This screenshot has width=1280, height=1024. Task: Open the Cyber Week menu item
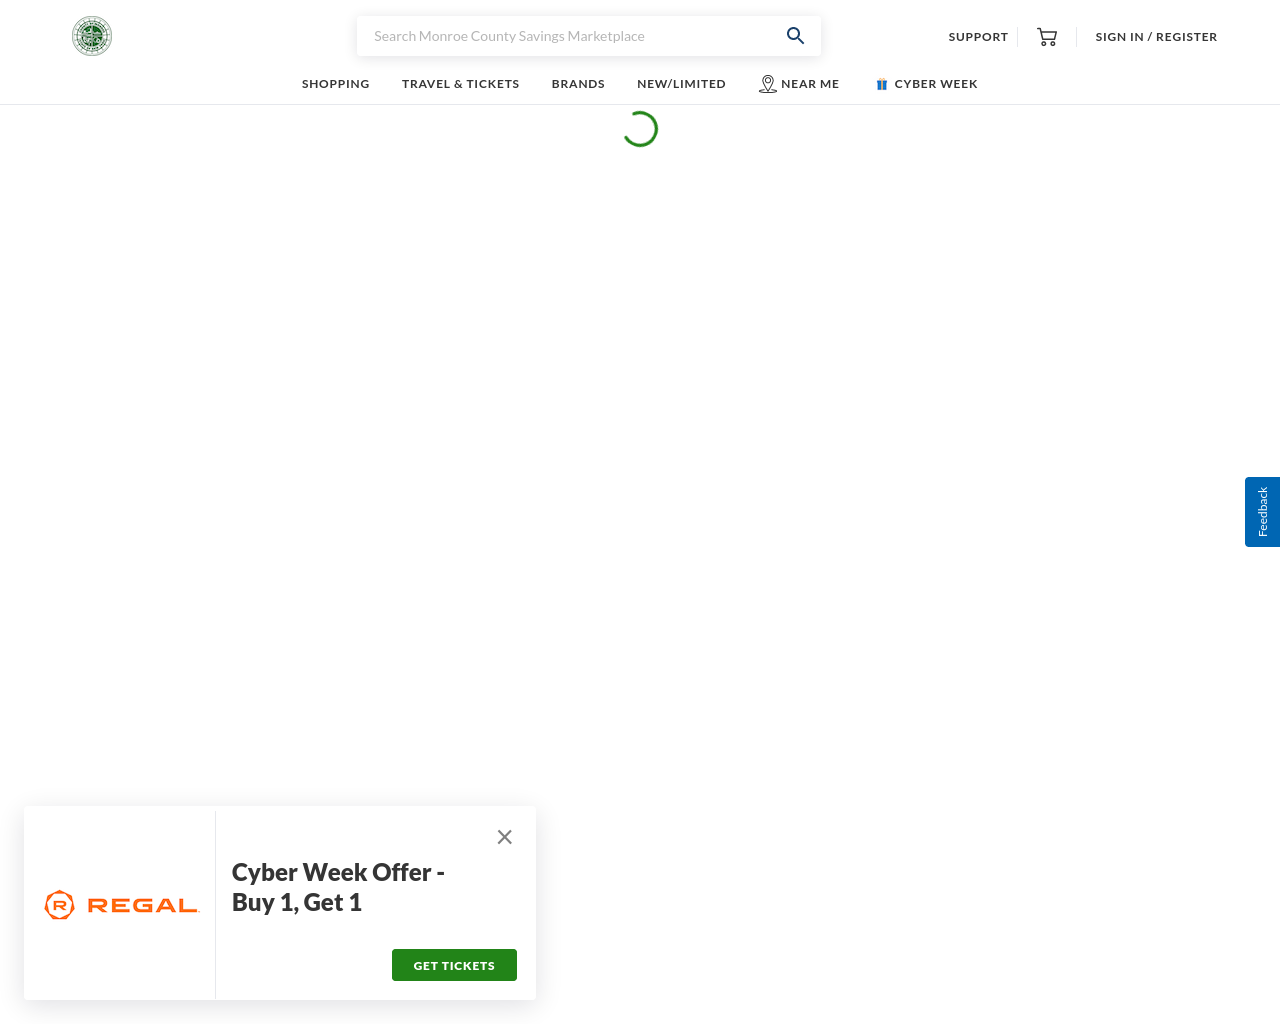(x=926, y=84)
